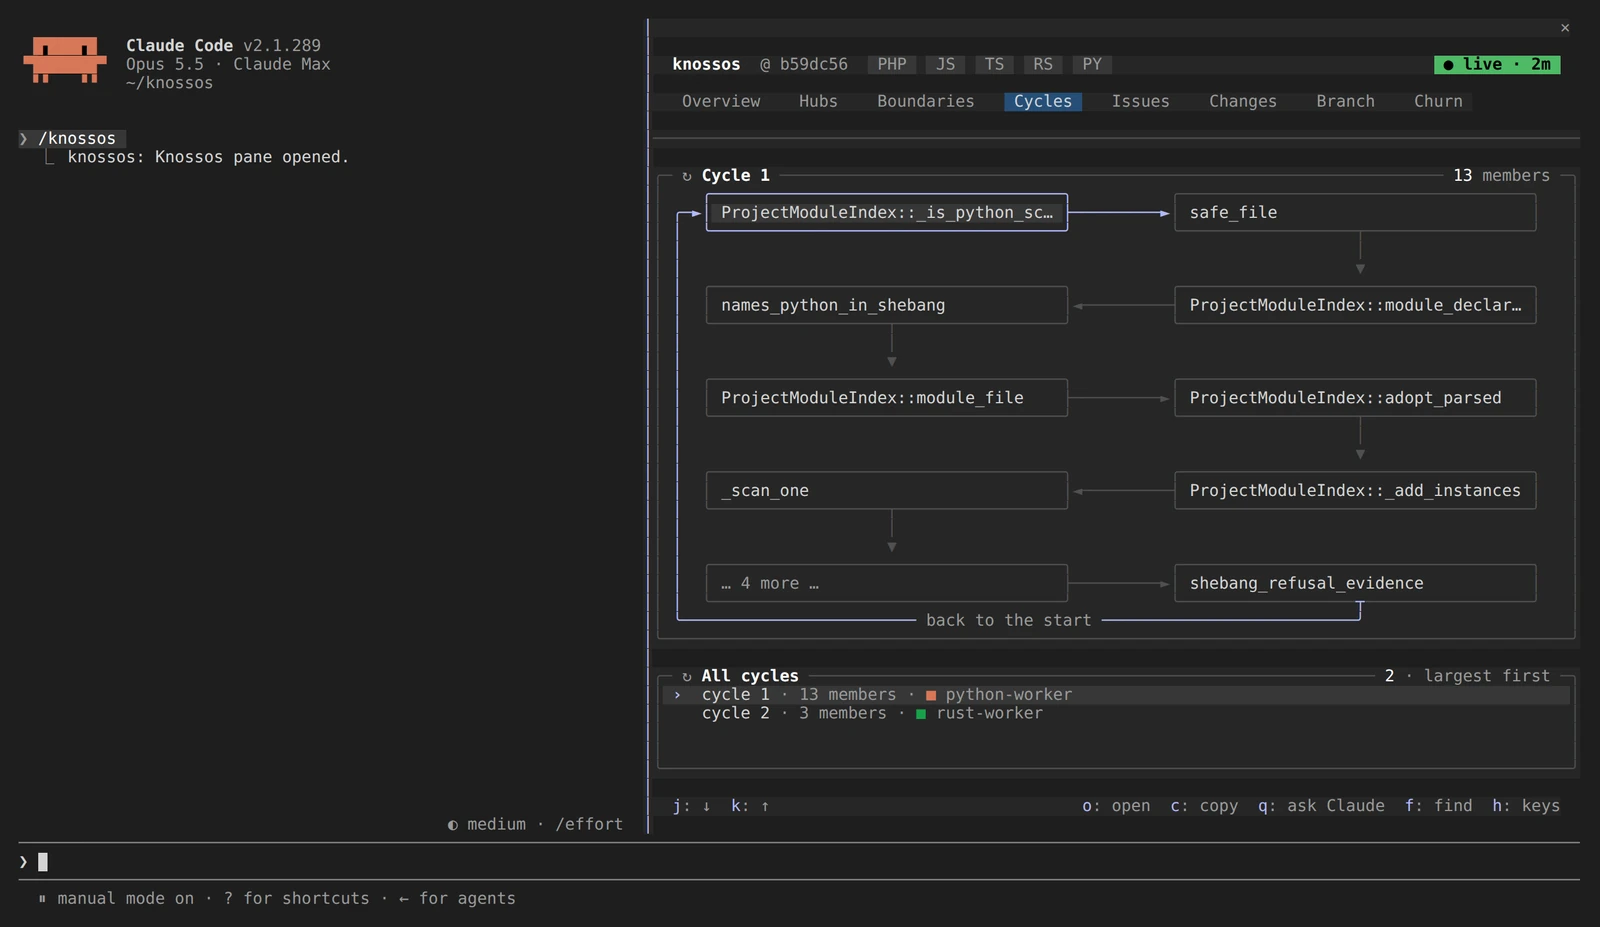Focus the Claude Code prompt input

click(x=799, y=862)
